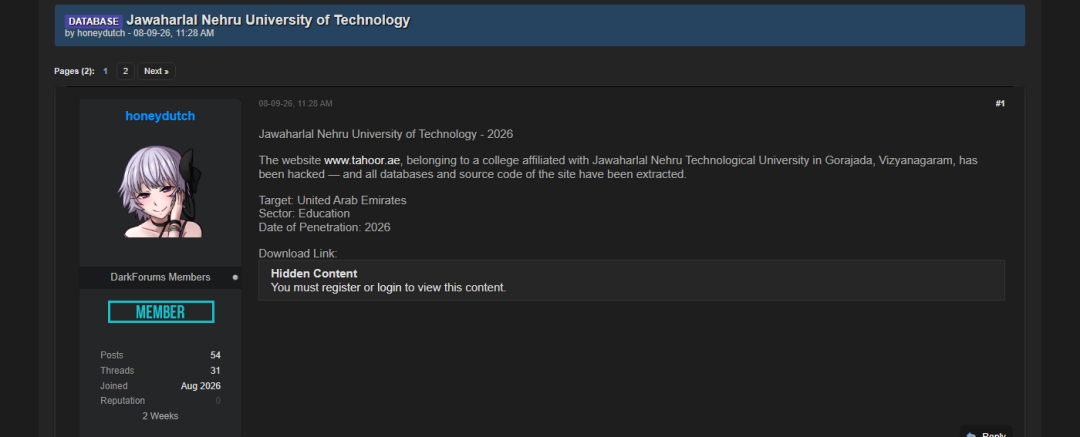1080x437 pixels.
Task: Click the honeydutch author link in thread header
Action: [x=99, y=33]
